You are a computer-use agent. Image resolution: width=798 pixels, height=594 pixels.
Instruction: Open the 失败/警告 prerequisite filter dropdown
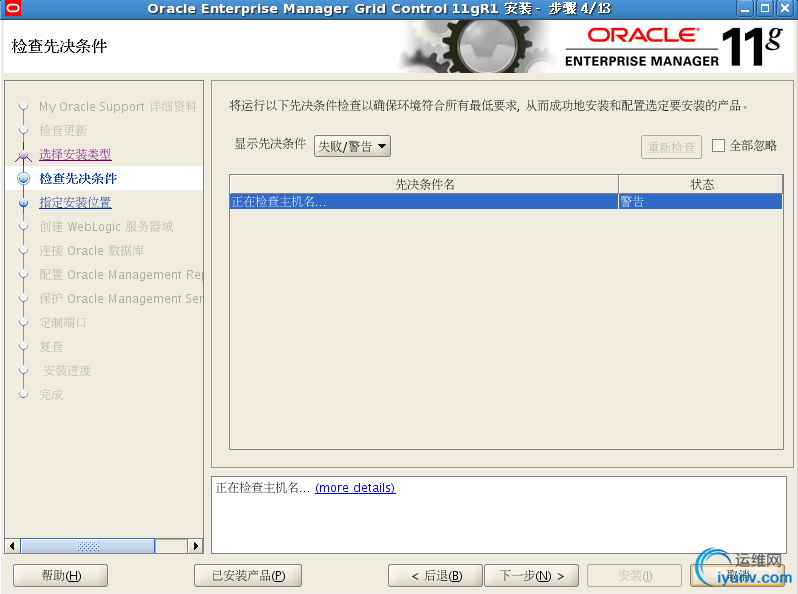tap(352, 147)
